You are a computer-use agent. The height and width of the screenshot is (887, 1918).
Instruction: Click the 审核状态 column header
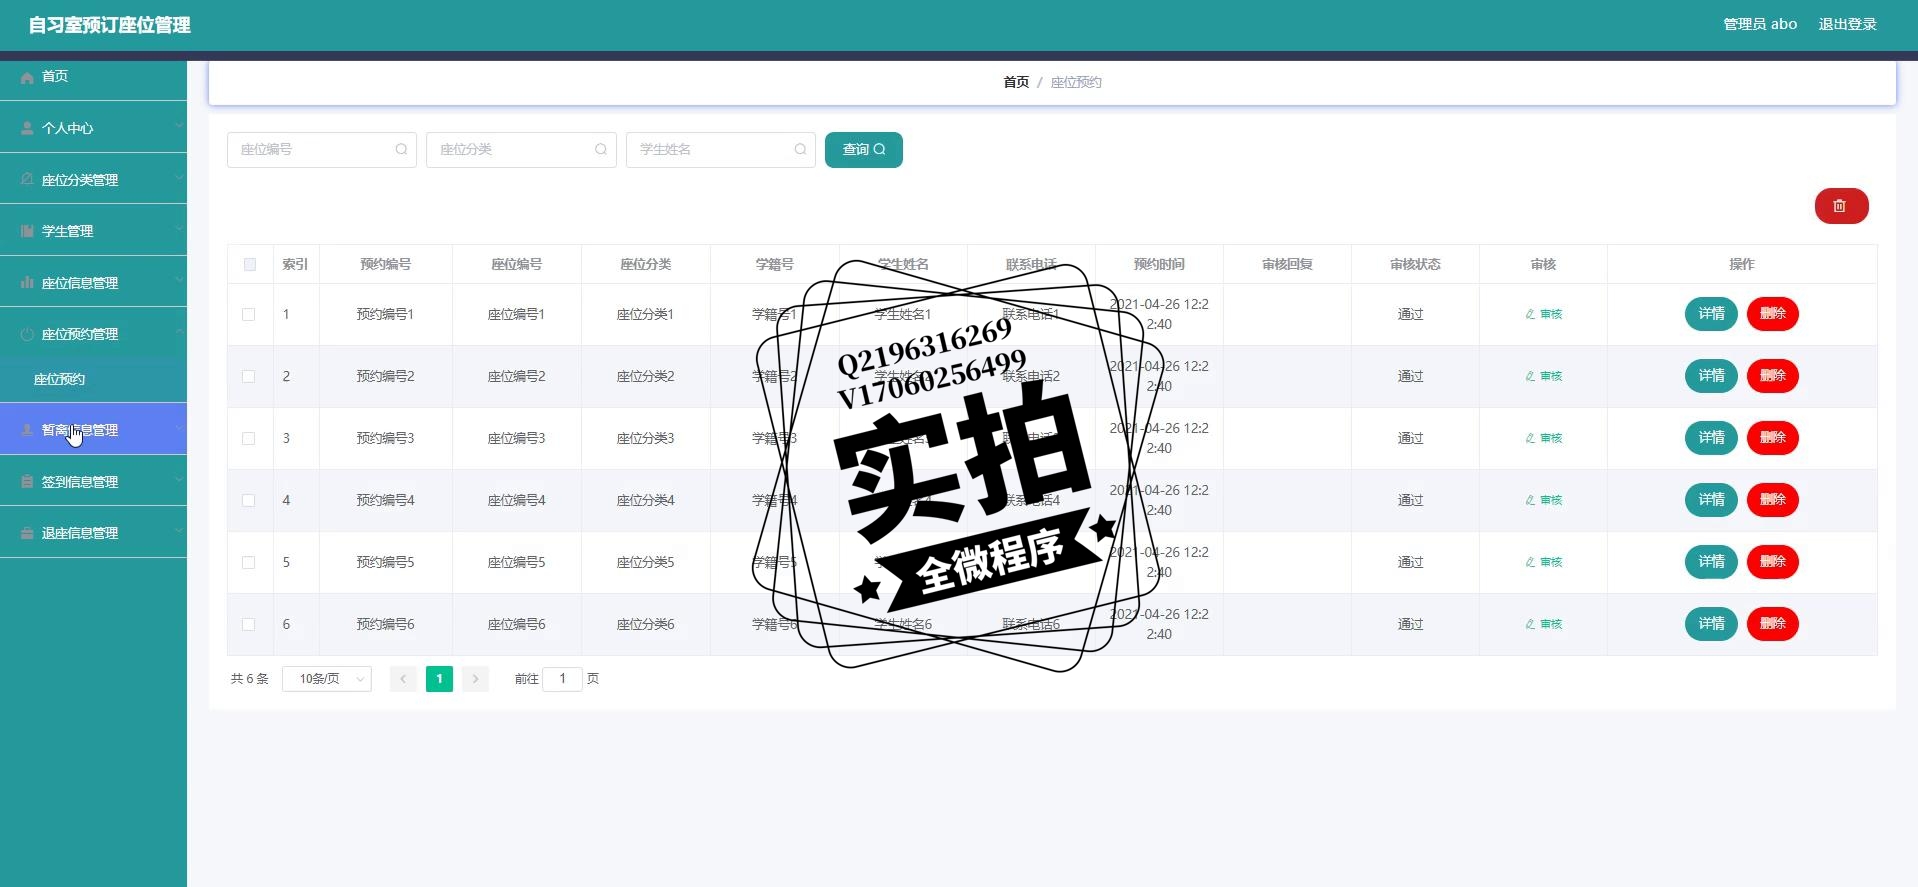1415,265
